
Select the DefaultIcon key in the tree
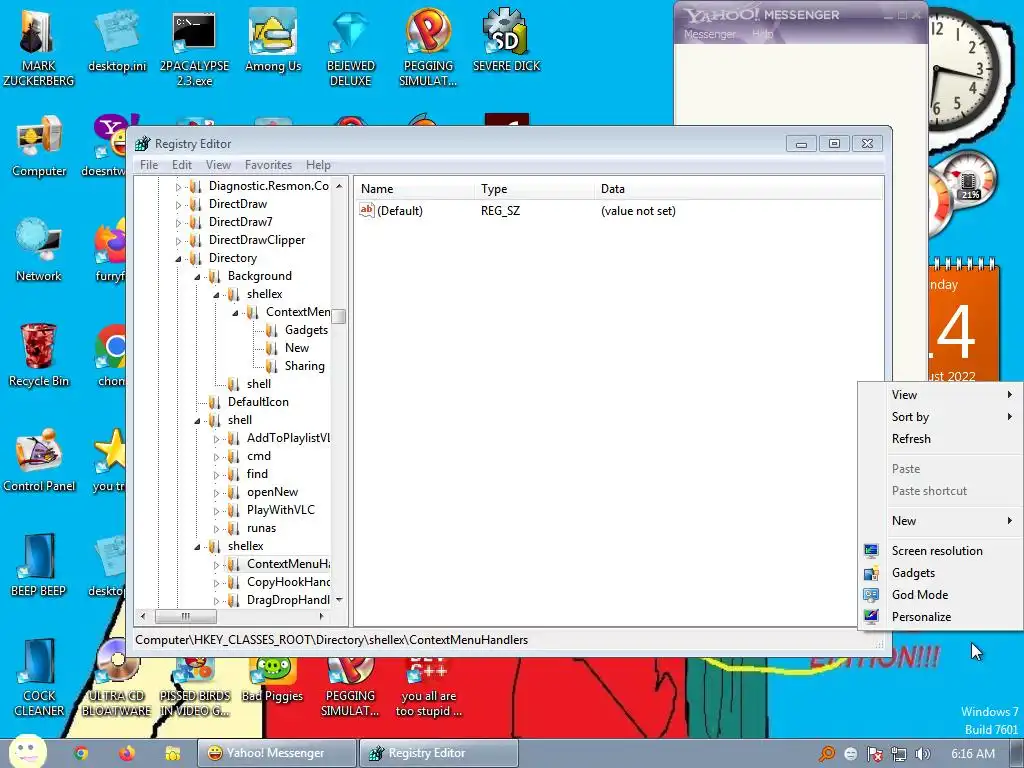(x=258, y=402)
